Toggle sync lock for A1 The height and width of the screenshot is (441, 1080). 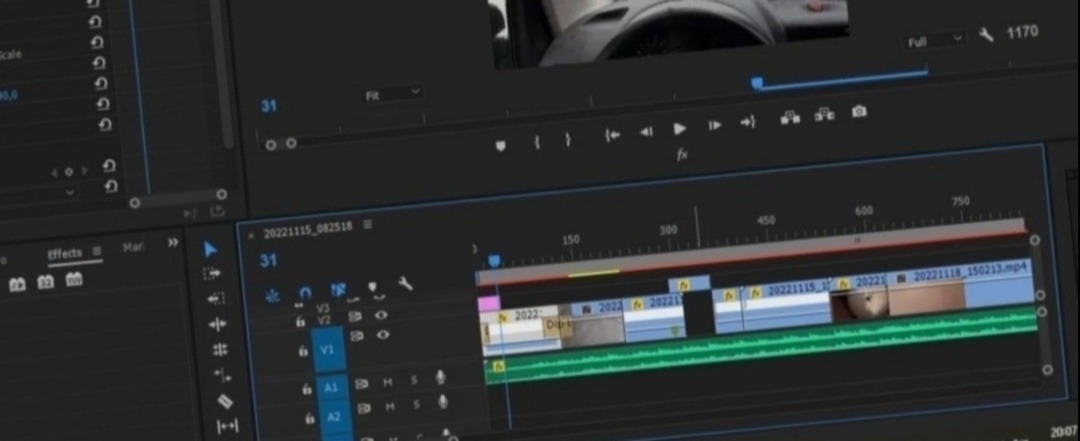[363, 384]
